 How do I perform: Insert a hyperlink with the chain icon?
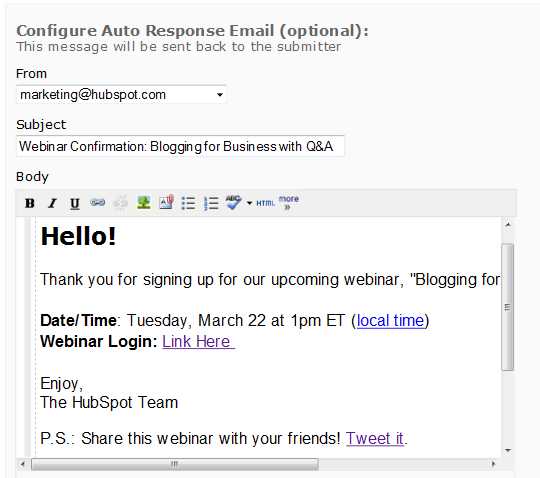click(x=97, y=202)
